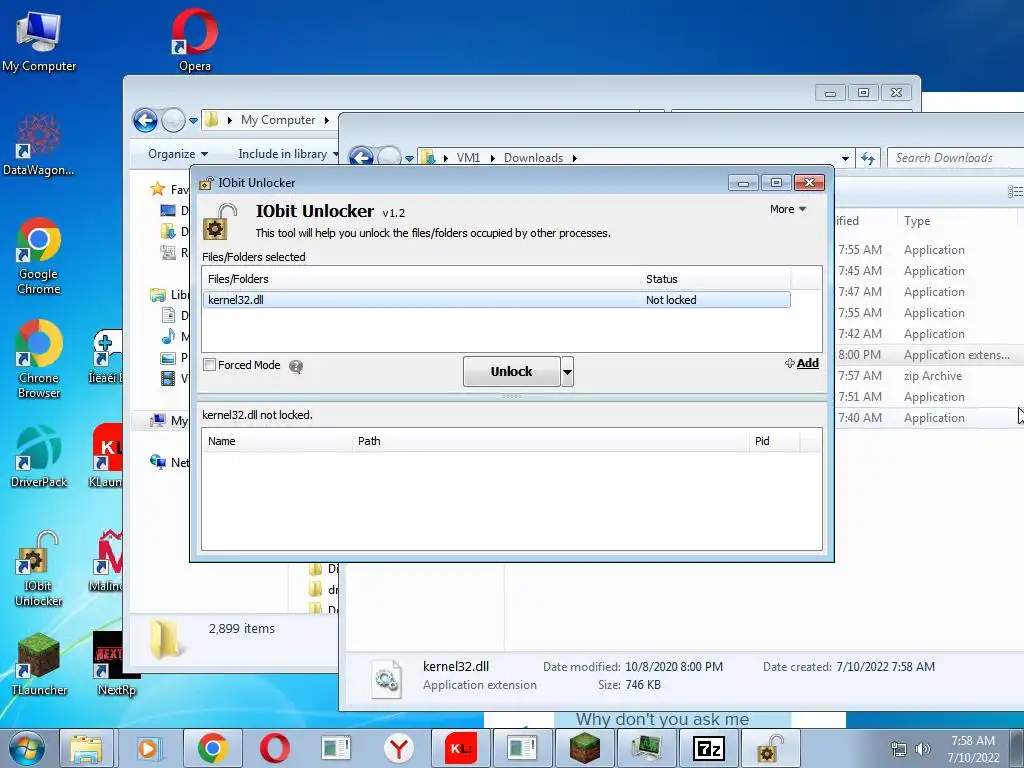This screenshot has width=1024, height=768.
Task: Select the zip Archive row at 7:57 AM
Action: 927,376
